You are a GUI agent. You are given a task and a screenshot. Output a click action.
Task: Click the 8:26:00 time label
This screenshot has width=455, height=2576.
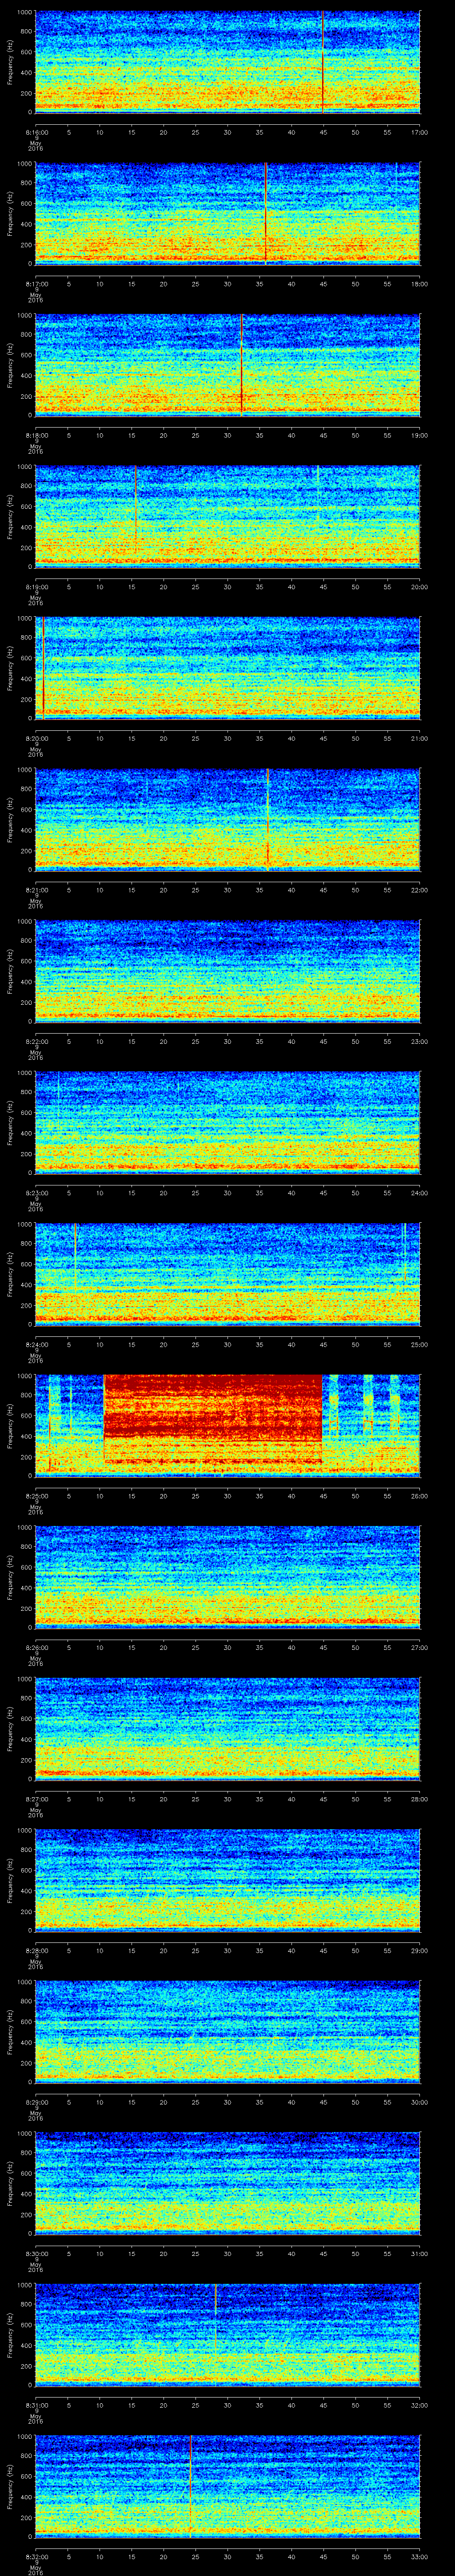coord(37,1647)
